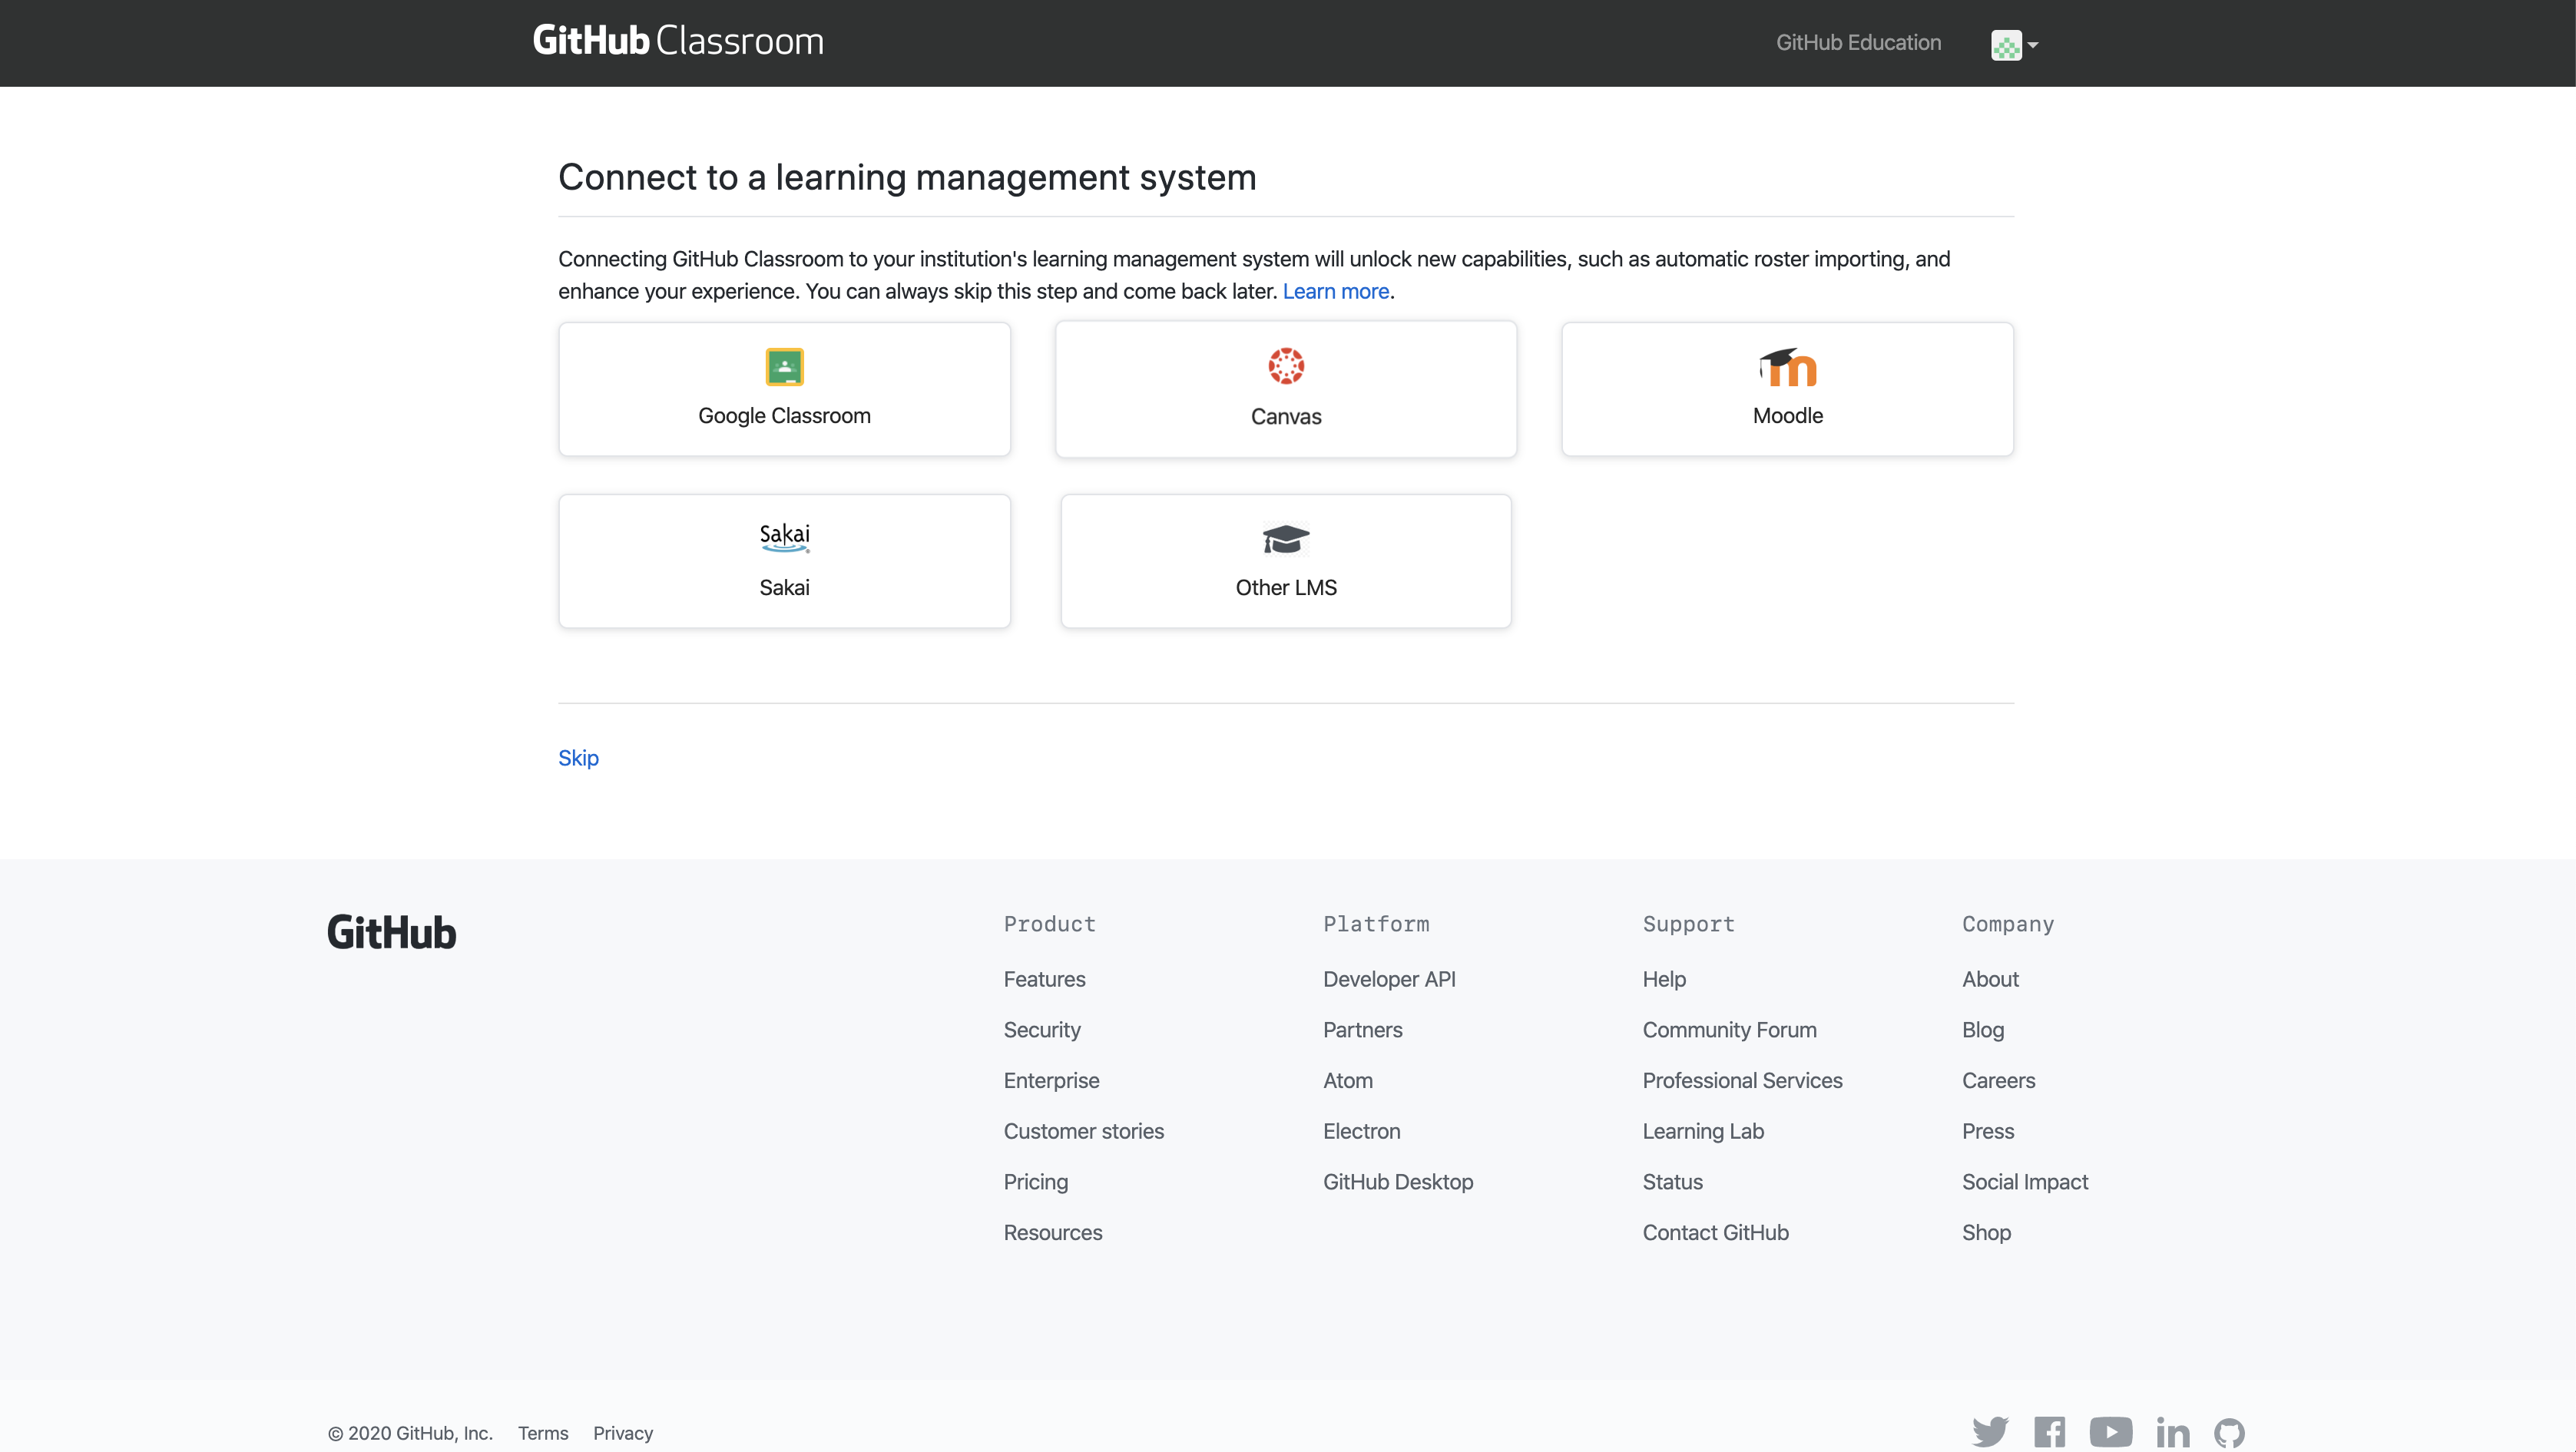Click the Platform column heading
The image size is (2576, 1452).
1376,924
